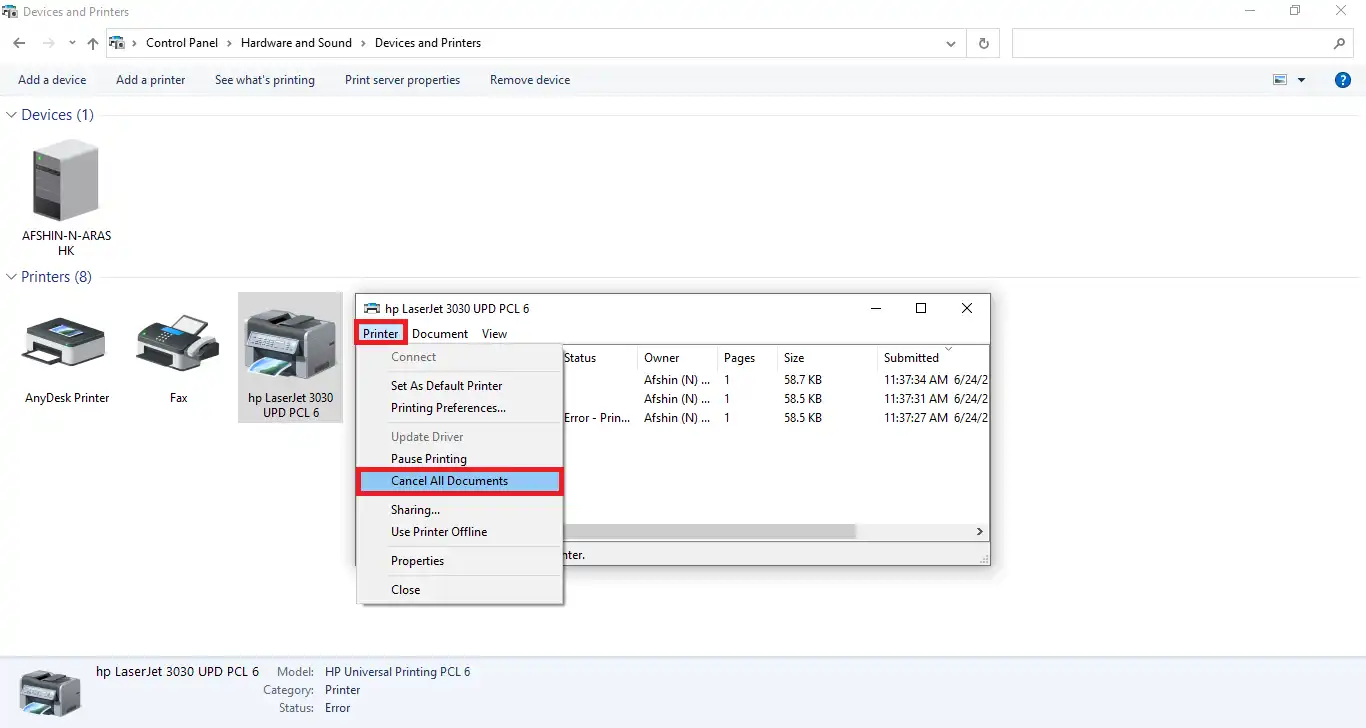Click the hp LaserJet 3030 printer icon
This screenshot has width=1366, height=728.
point(290,345)
